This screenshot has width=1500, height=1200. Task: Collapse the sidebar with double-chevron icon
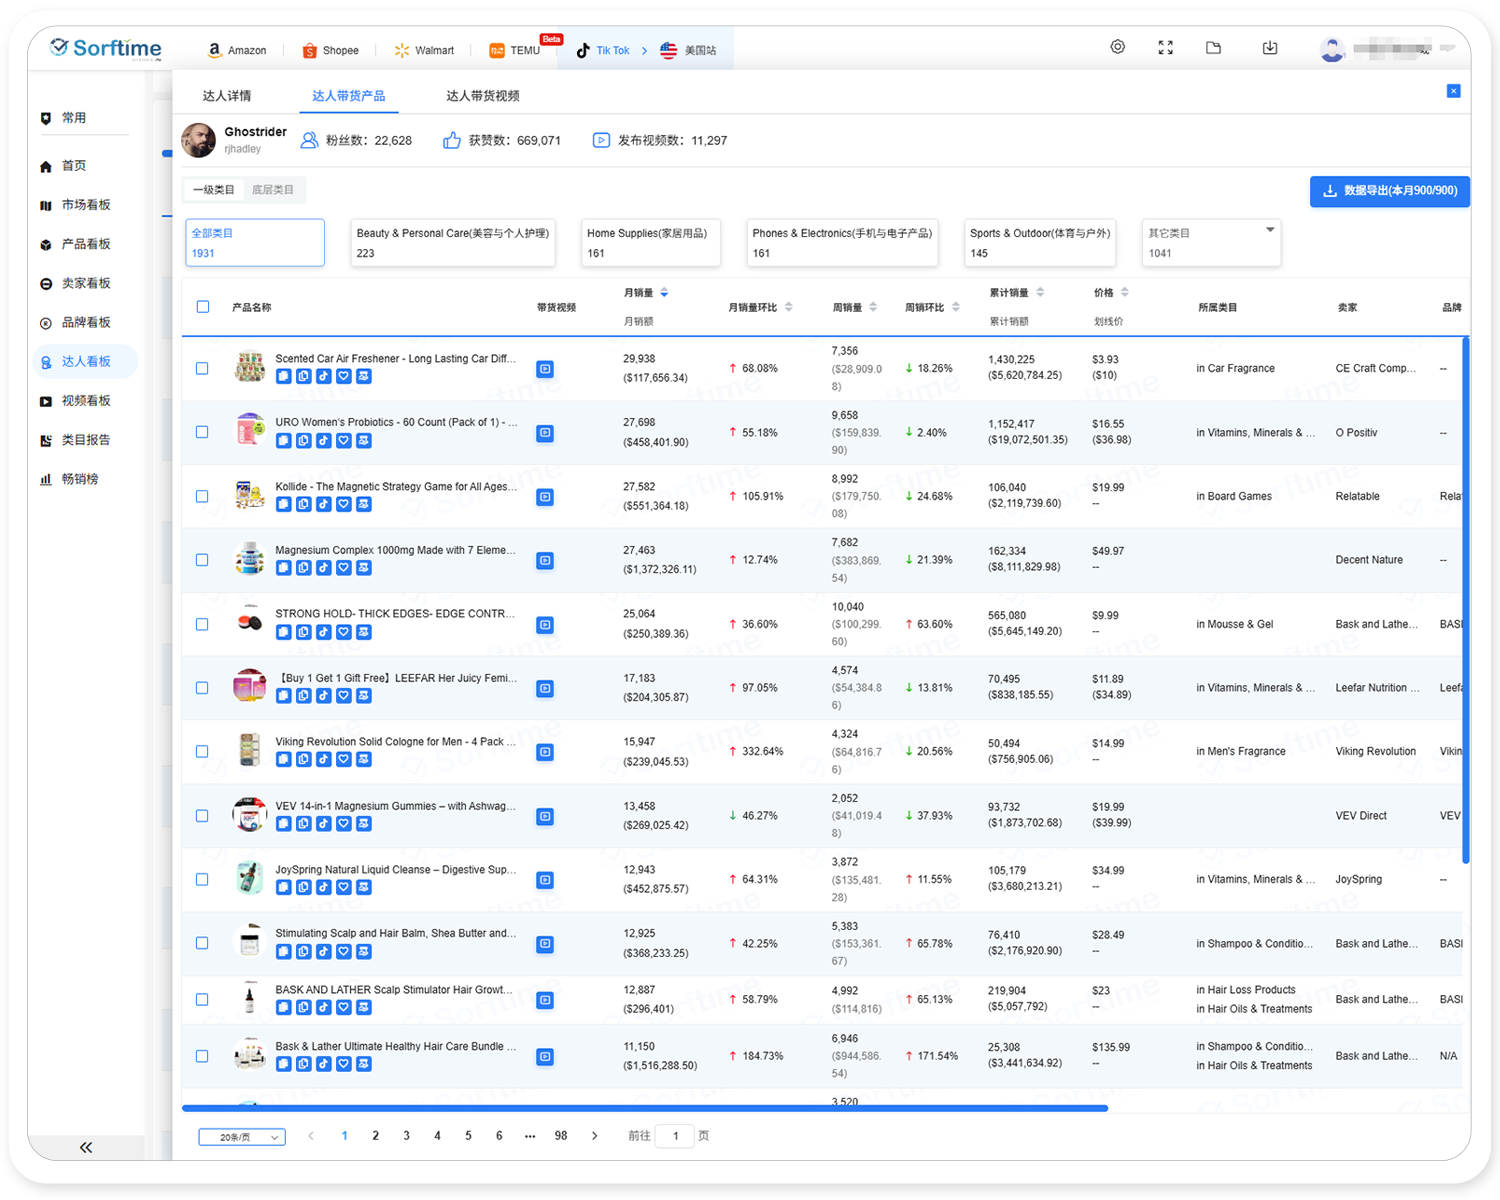point(86,1147)
